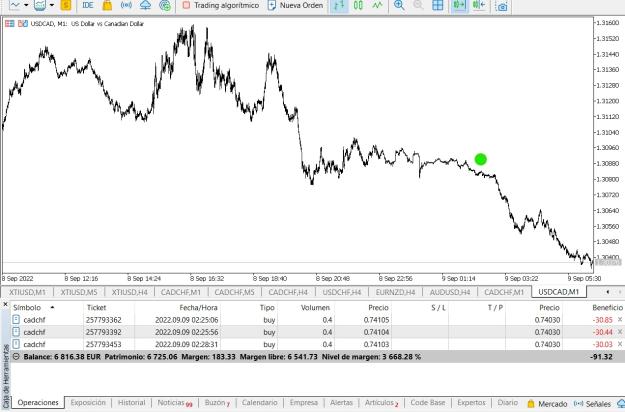Open the Expertos tab

click(x=472, y=402)
